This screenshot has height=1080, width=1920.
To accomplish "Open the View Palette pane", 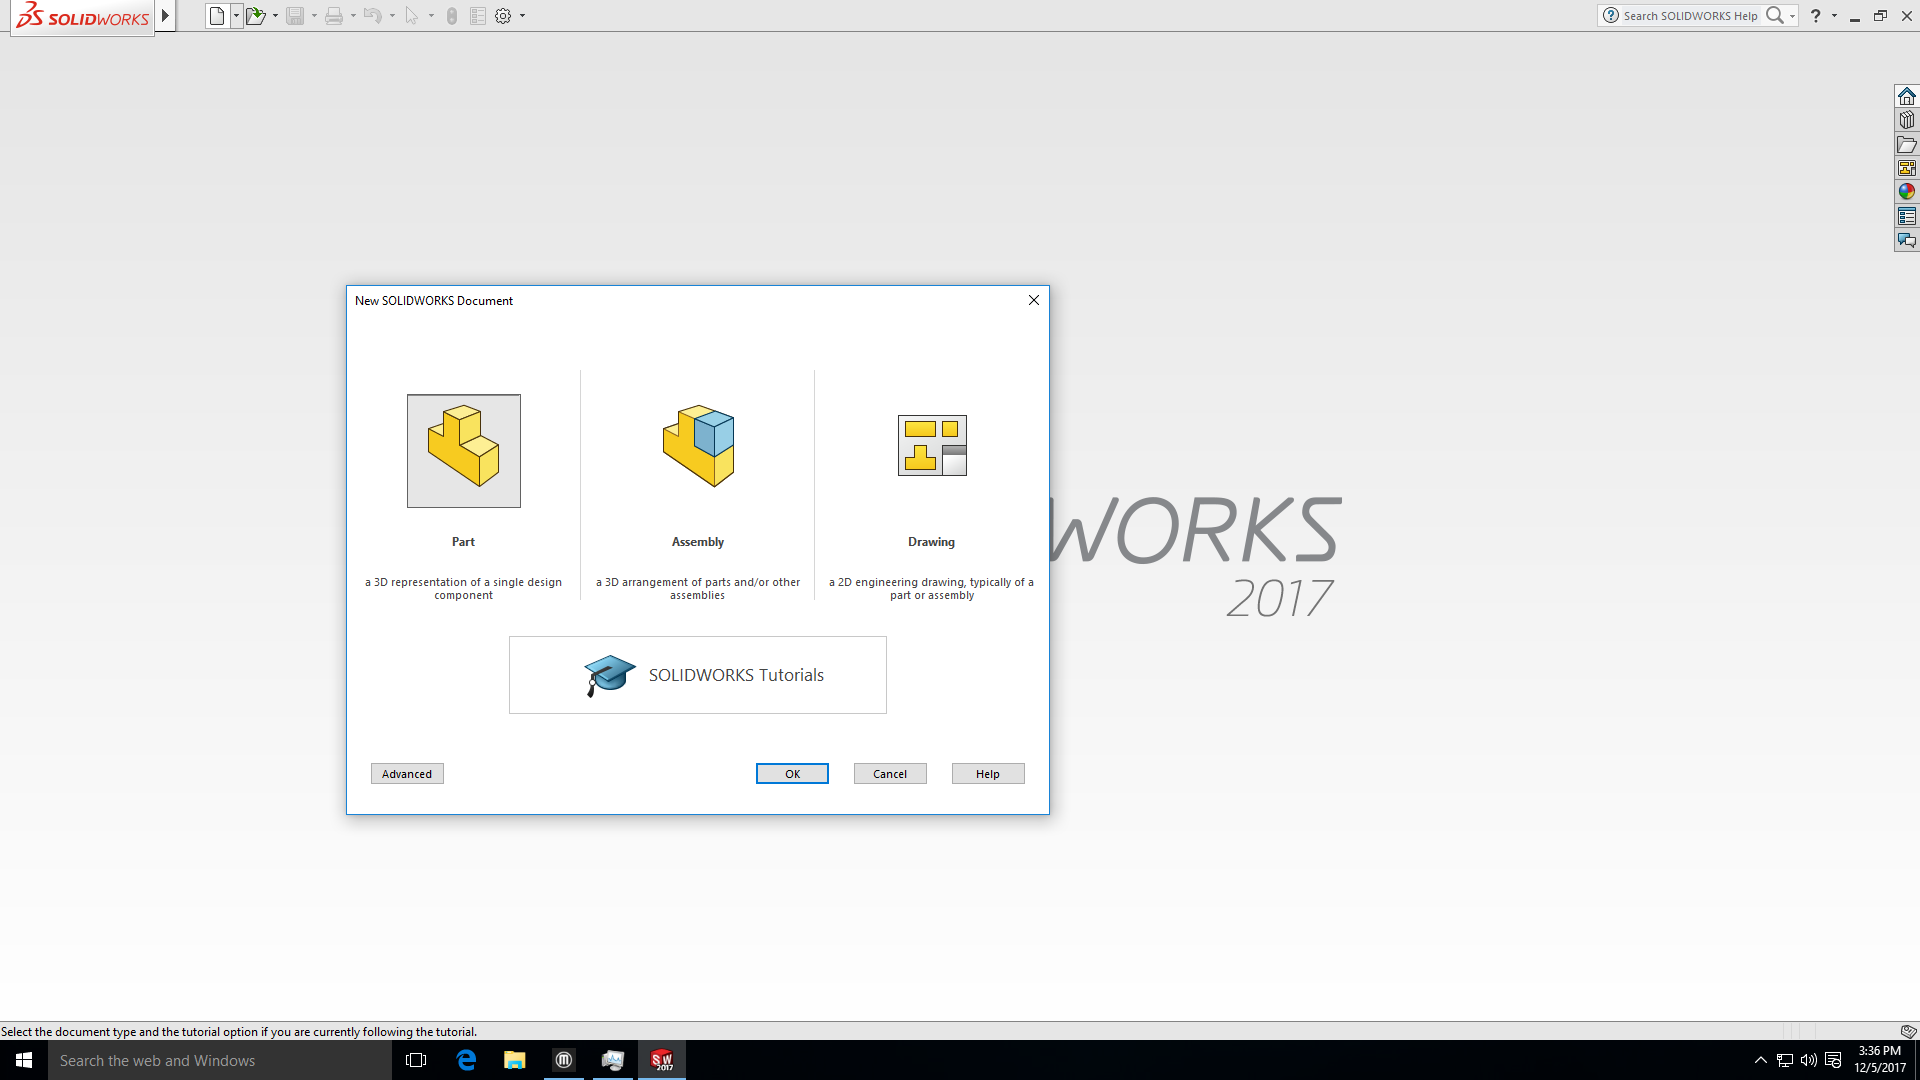I will point(1907,167).
